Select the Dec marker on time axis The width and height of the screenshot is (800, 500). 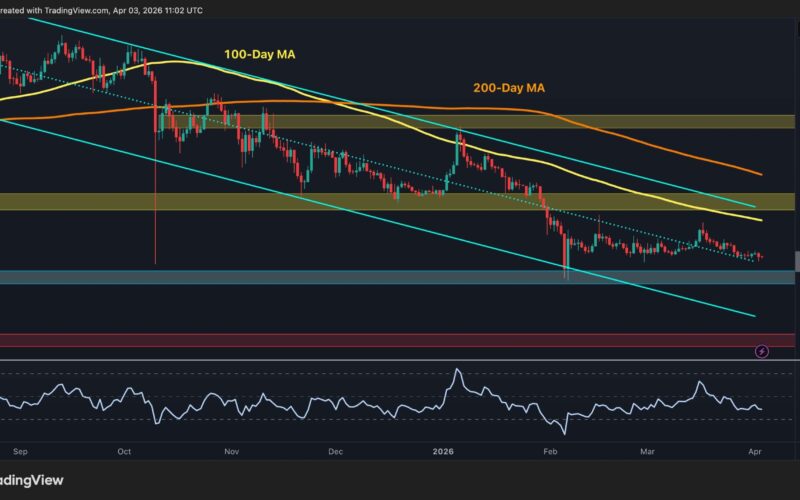[335, 451]
